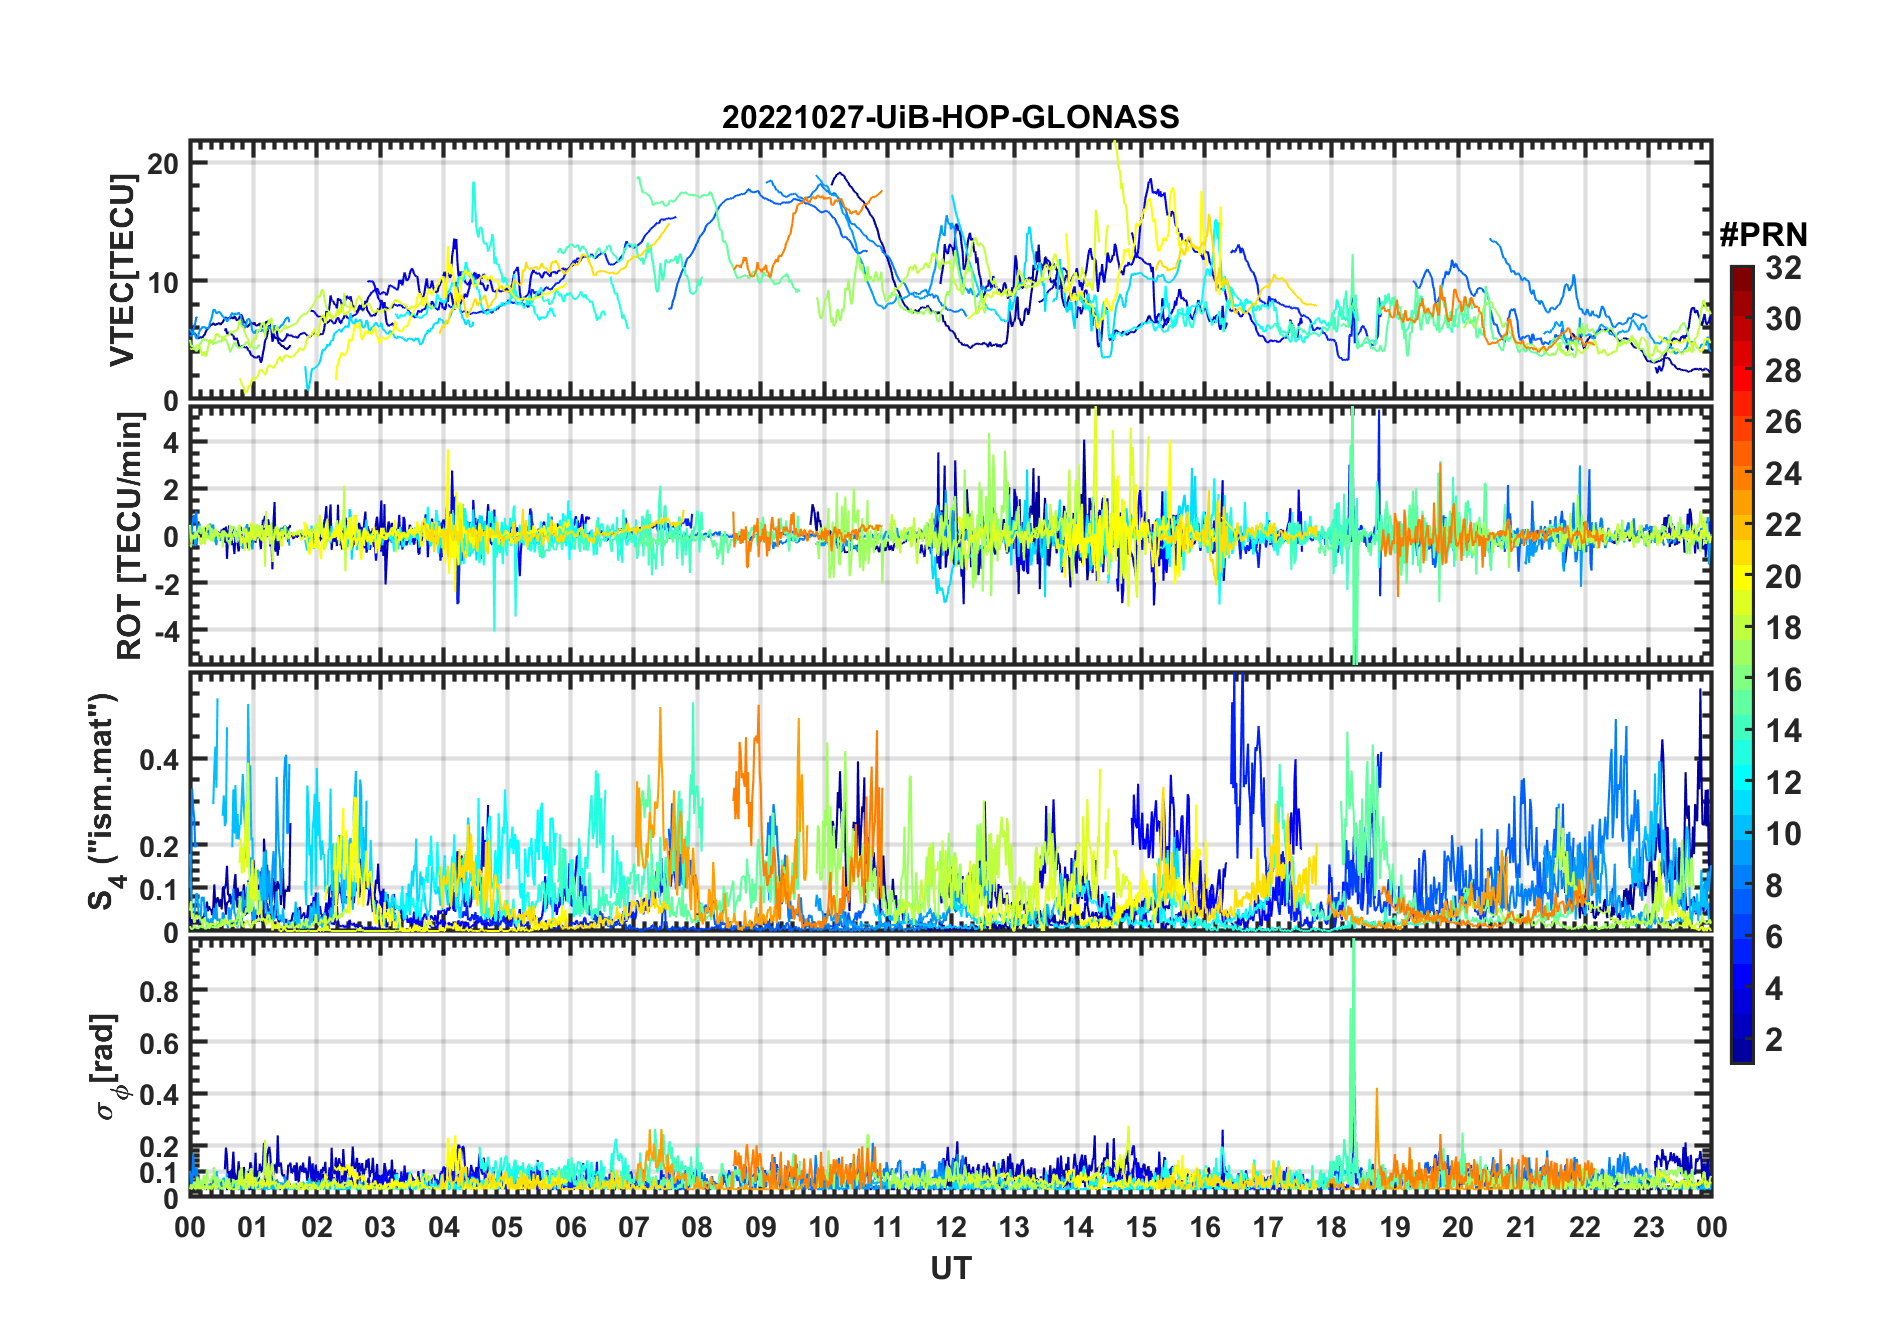1902x1330 pixels.
Task: Click the UT x-axis label
Action: [950, 1269]
